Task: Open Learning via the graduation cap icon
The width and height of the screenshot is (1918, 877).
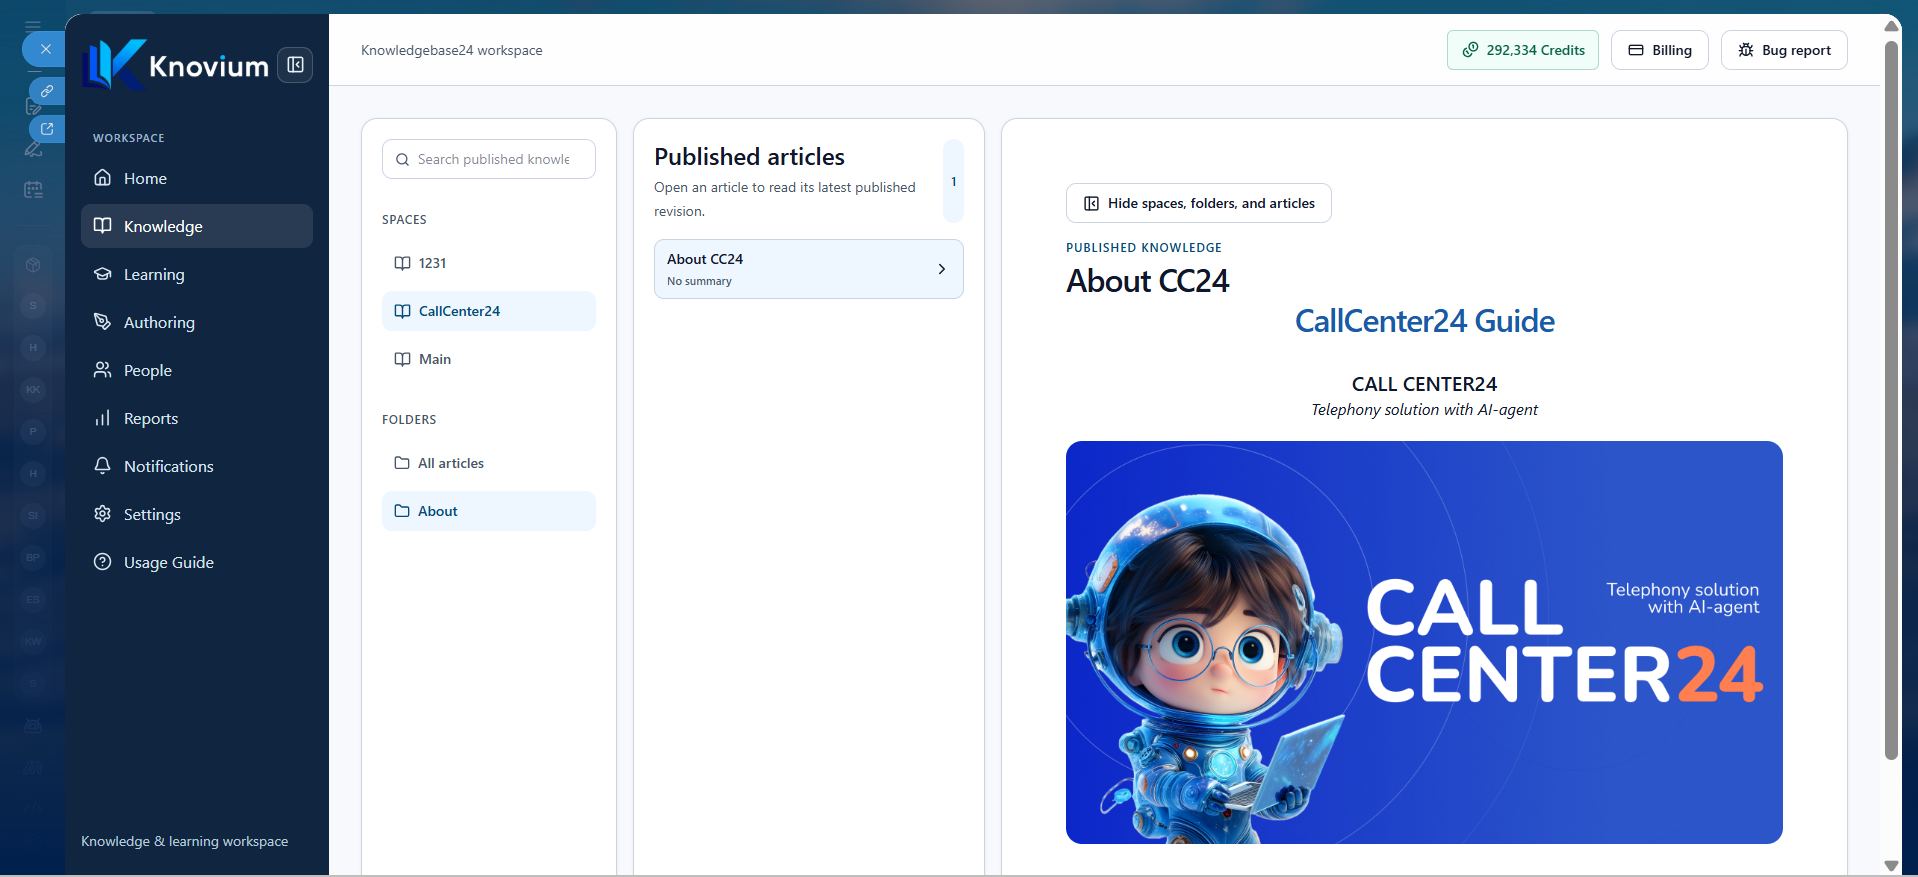Action: 102,274
